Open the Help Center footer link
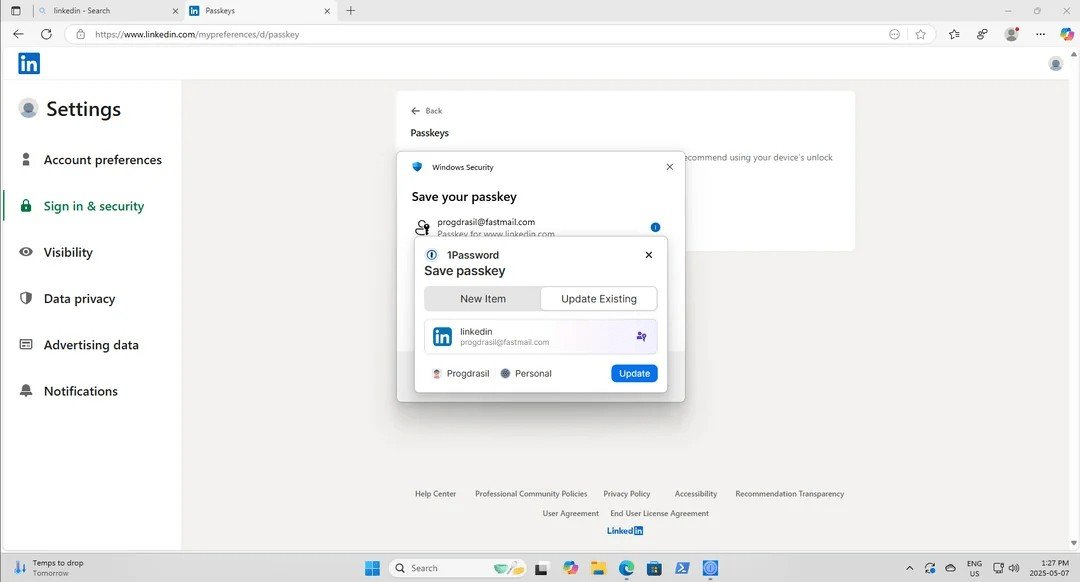Image resolution: width=1080 pixels, height=582 pixels. 435,494
